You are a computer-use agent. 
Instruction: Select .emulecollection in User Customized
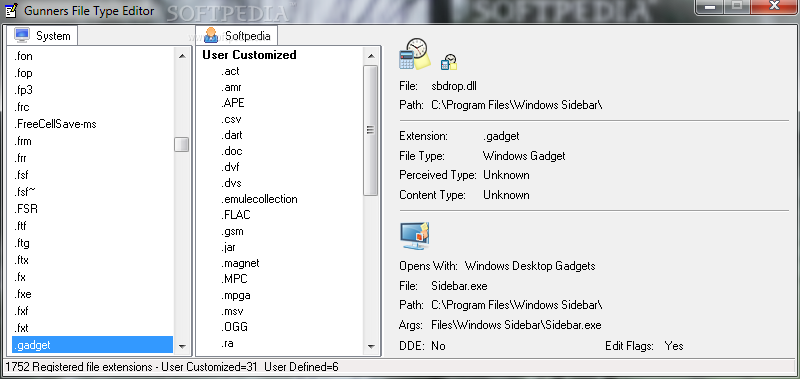259,199
